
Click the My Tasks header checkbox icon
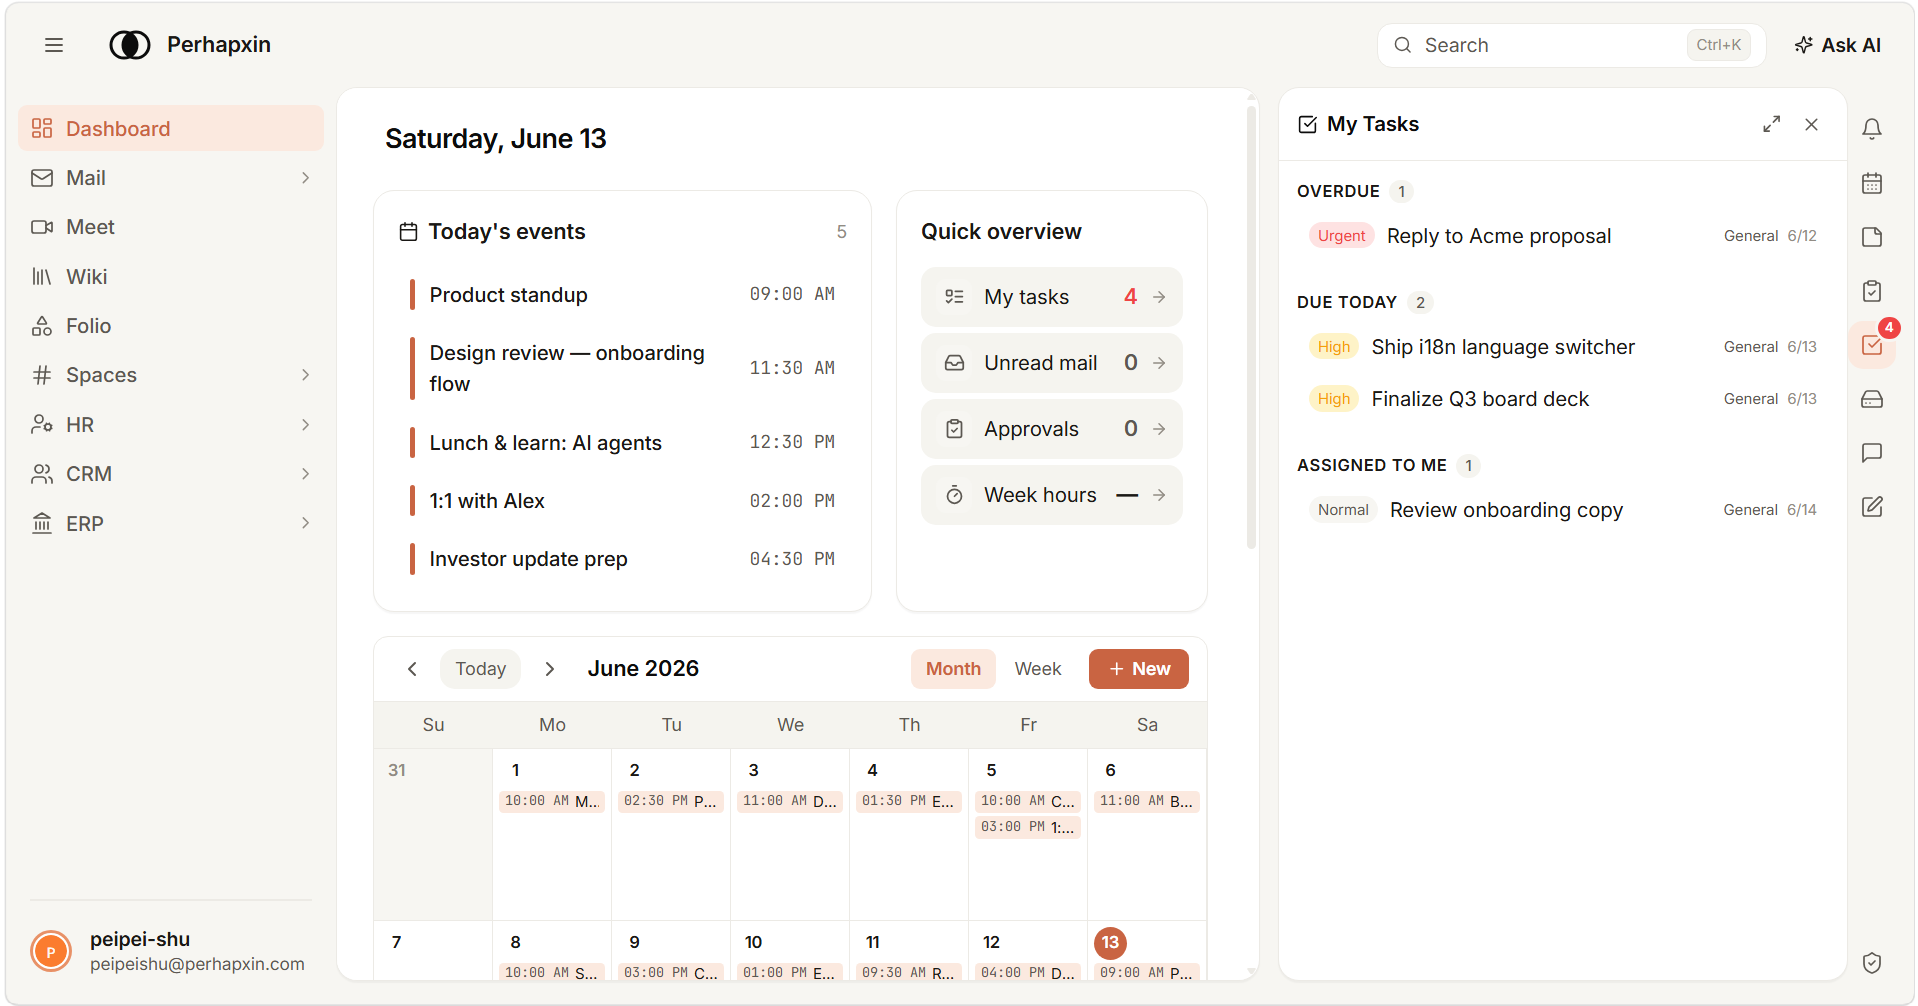point(1307,124)
